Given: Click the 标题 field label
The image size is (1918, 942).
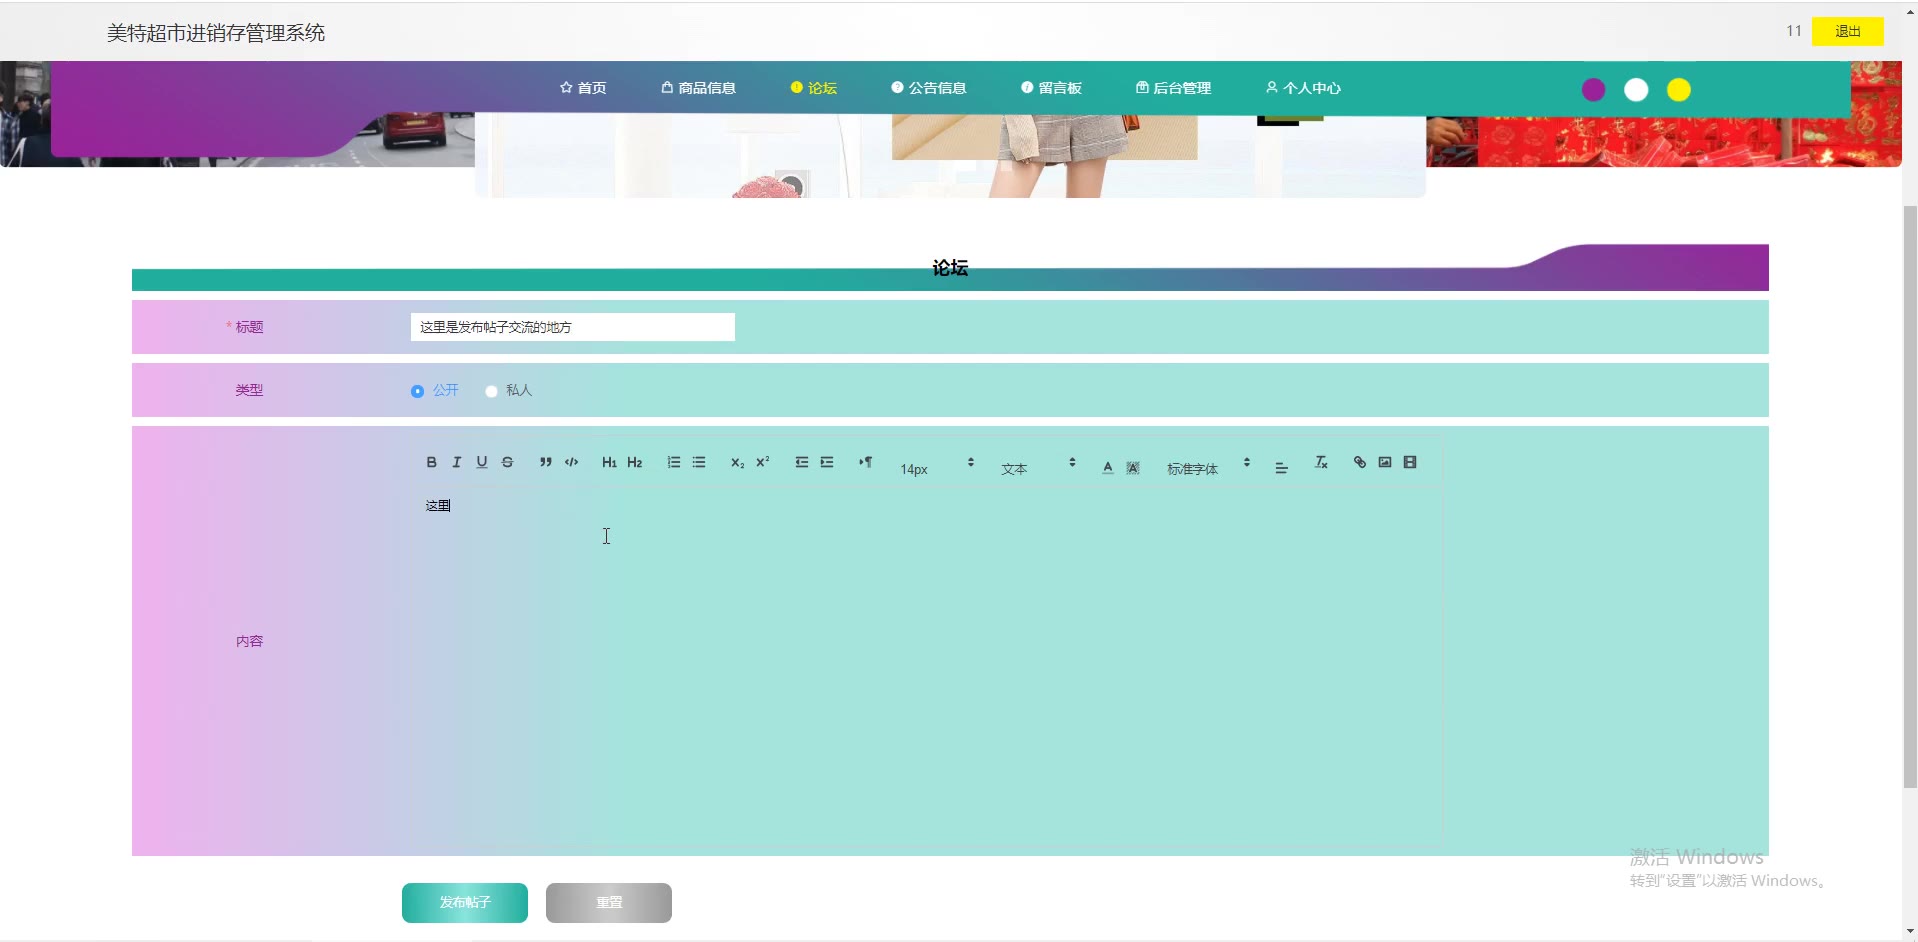Looking at the screenshot, I should tap(249, 327).
